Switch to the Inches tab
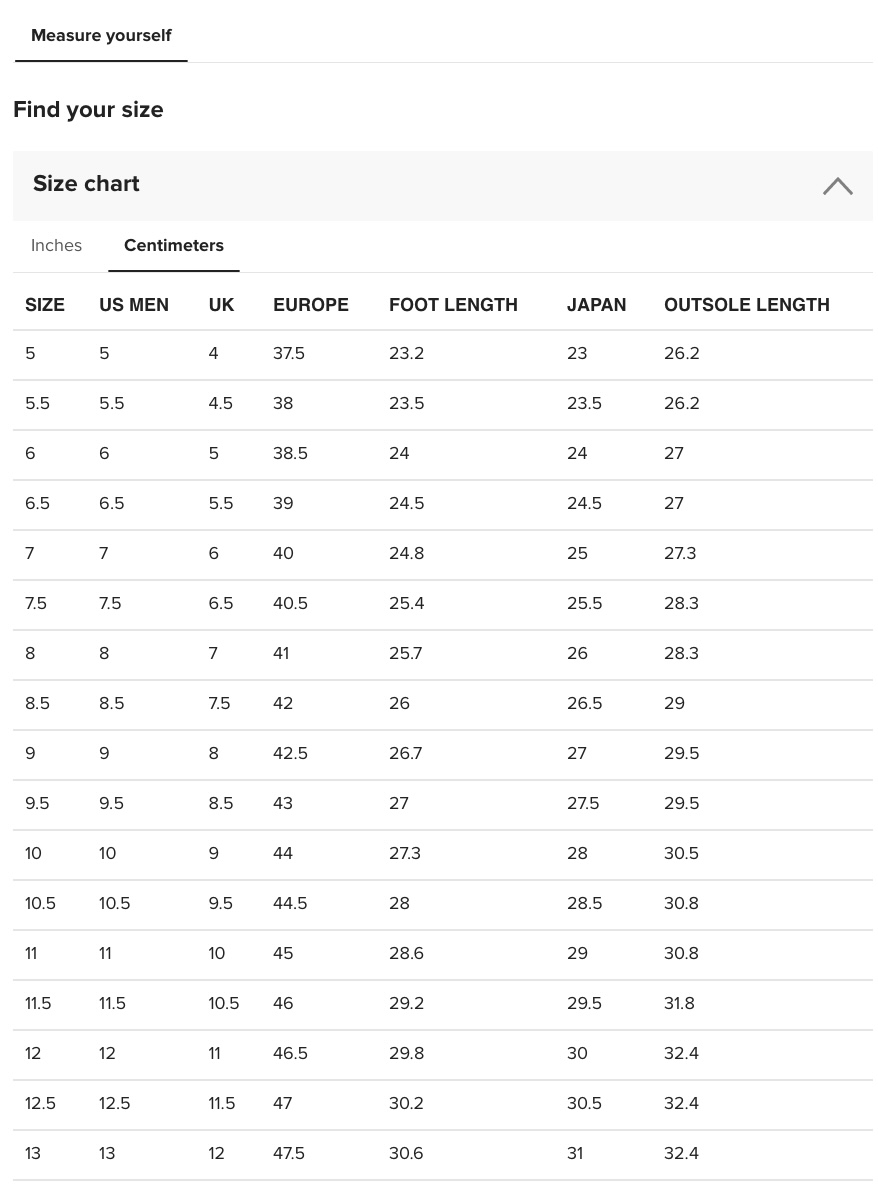878x1204 pixels. (x=56, y=246)
